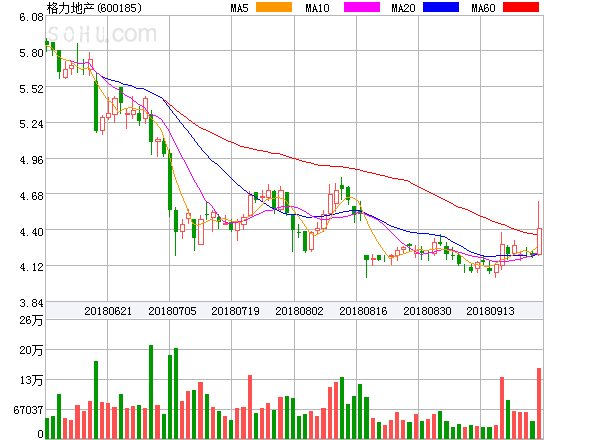Click the 20万 volume axis label
The image size is (600, 440).
tap(31, 350)
